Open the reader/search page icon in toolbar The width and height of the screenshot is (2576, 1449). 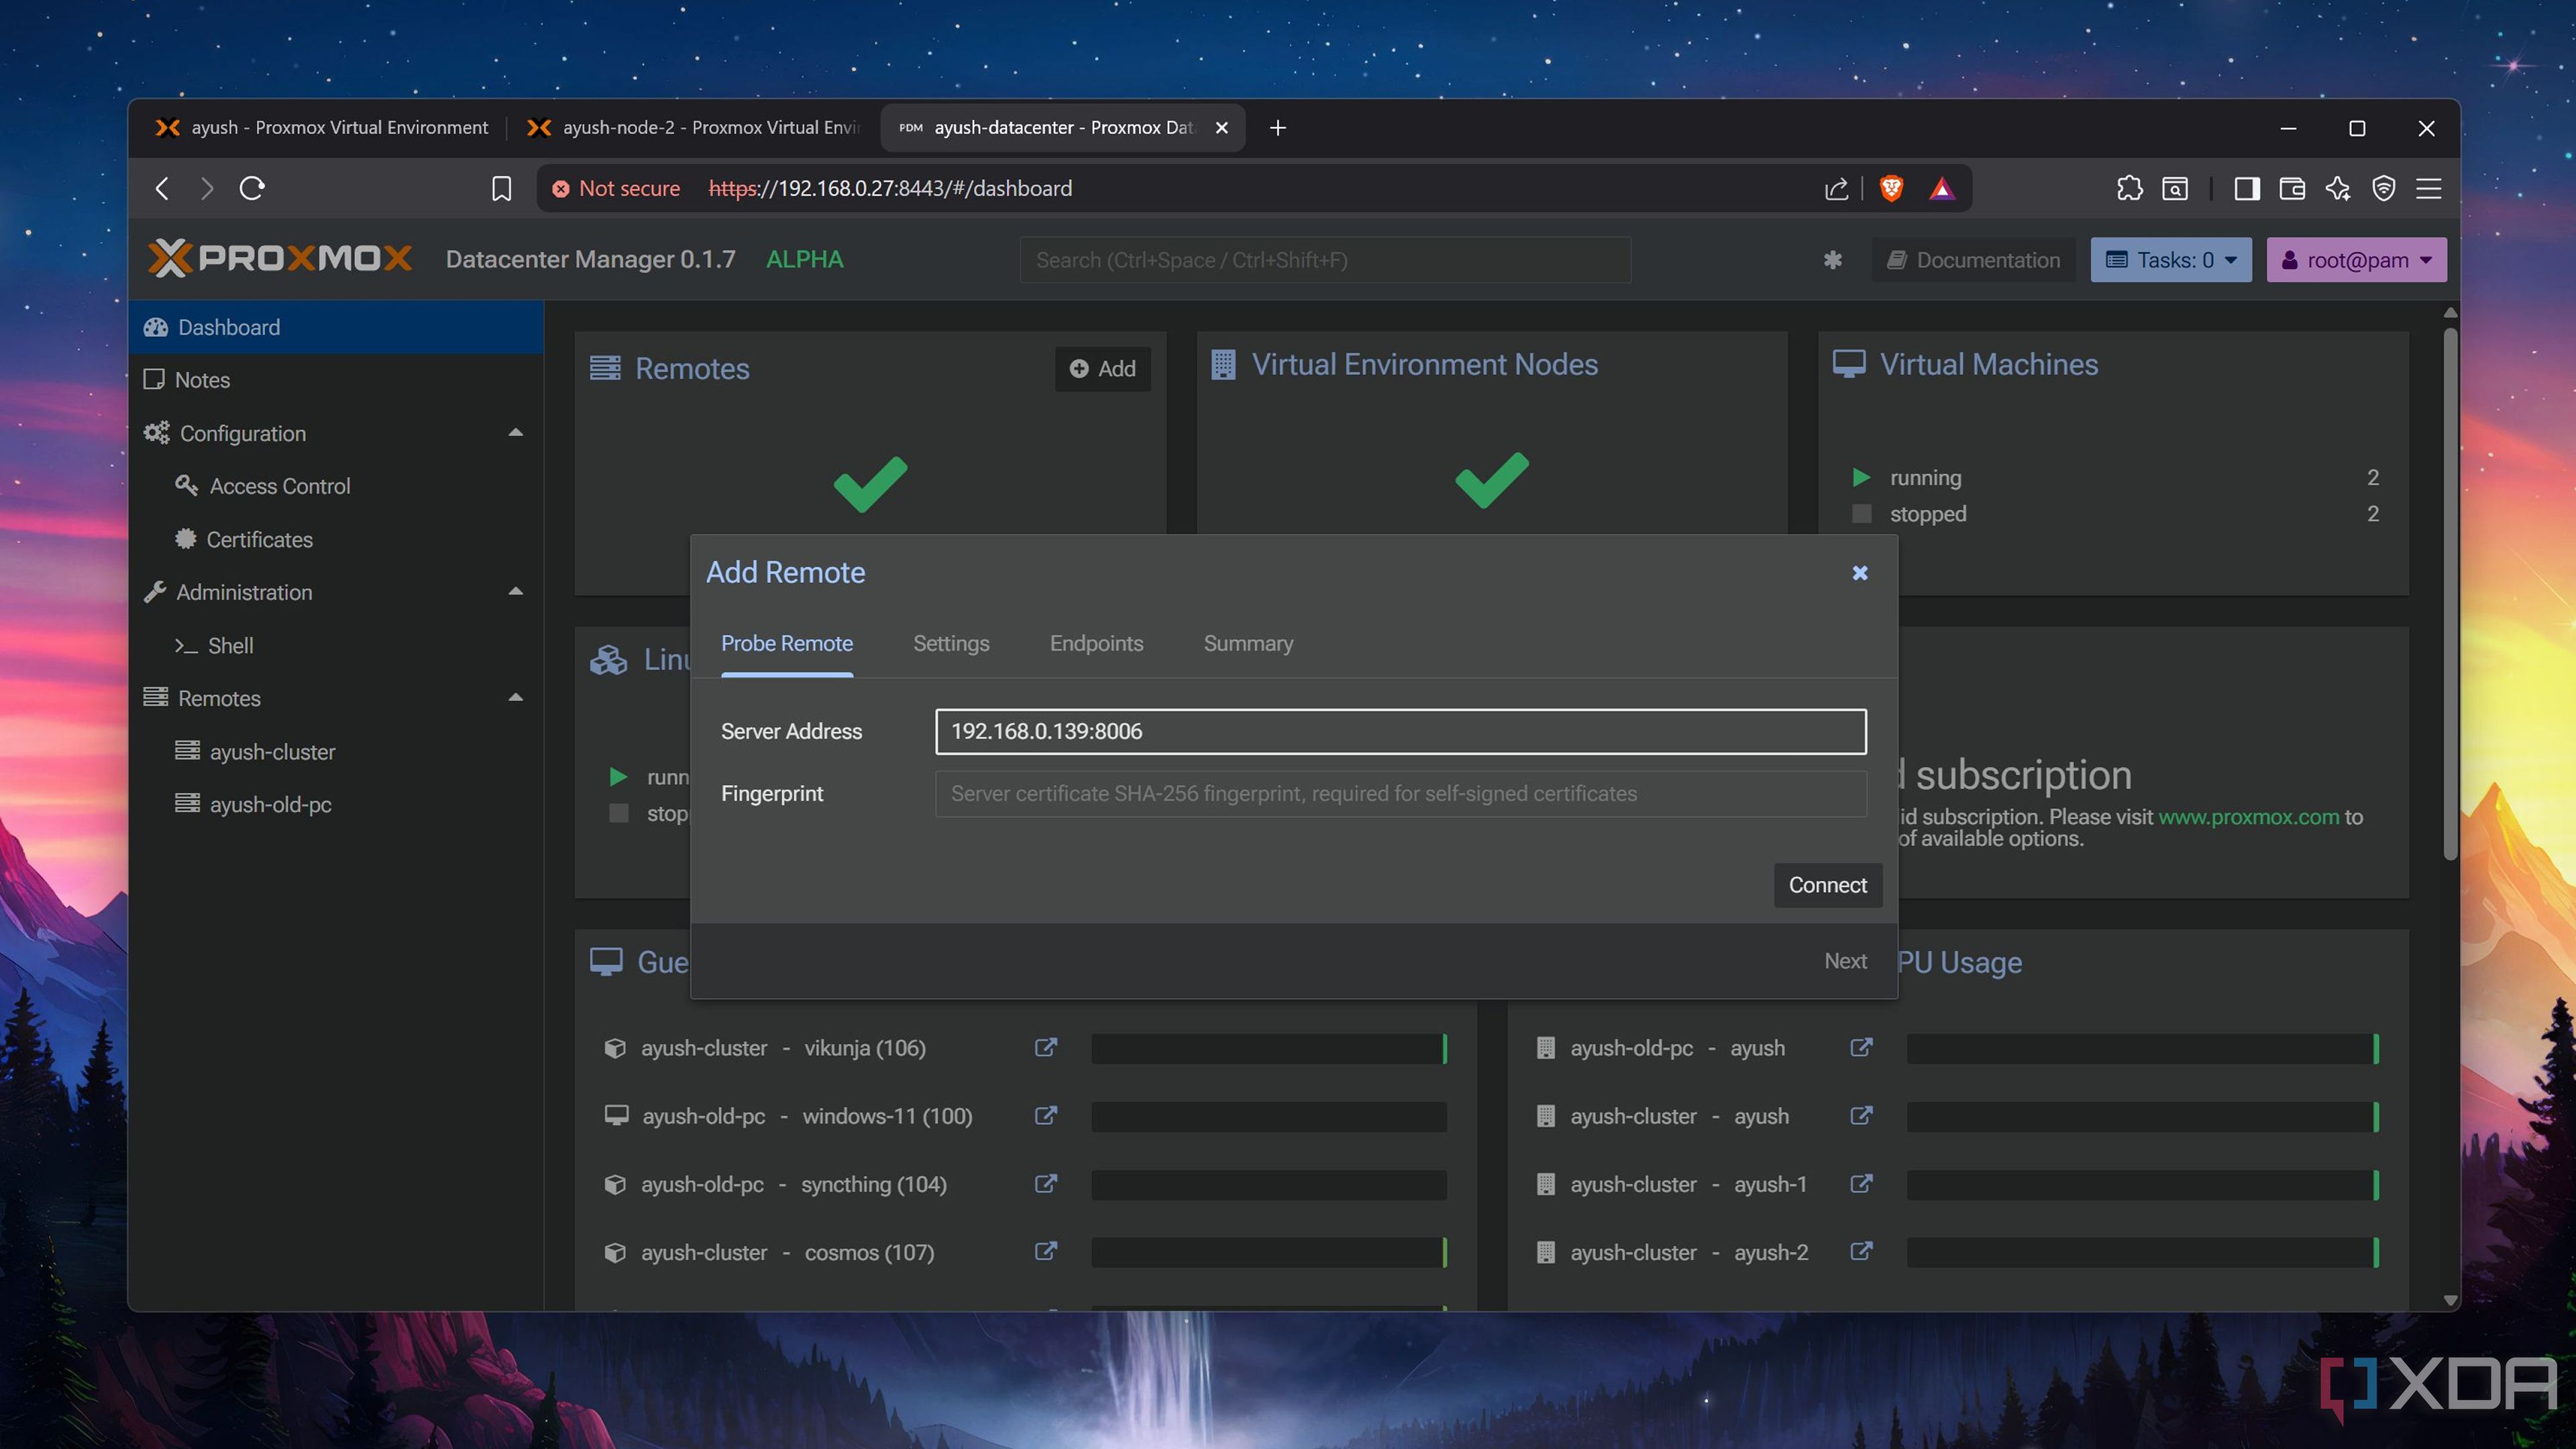click(2175, 188)
